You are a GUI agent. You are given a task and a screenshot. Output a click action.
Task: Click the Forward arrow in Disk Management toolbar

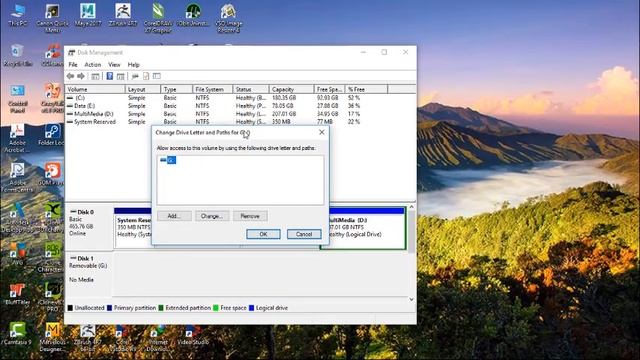[x=81, y=76]
